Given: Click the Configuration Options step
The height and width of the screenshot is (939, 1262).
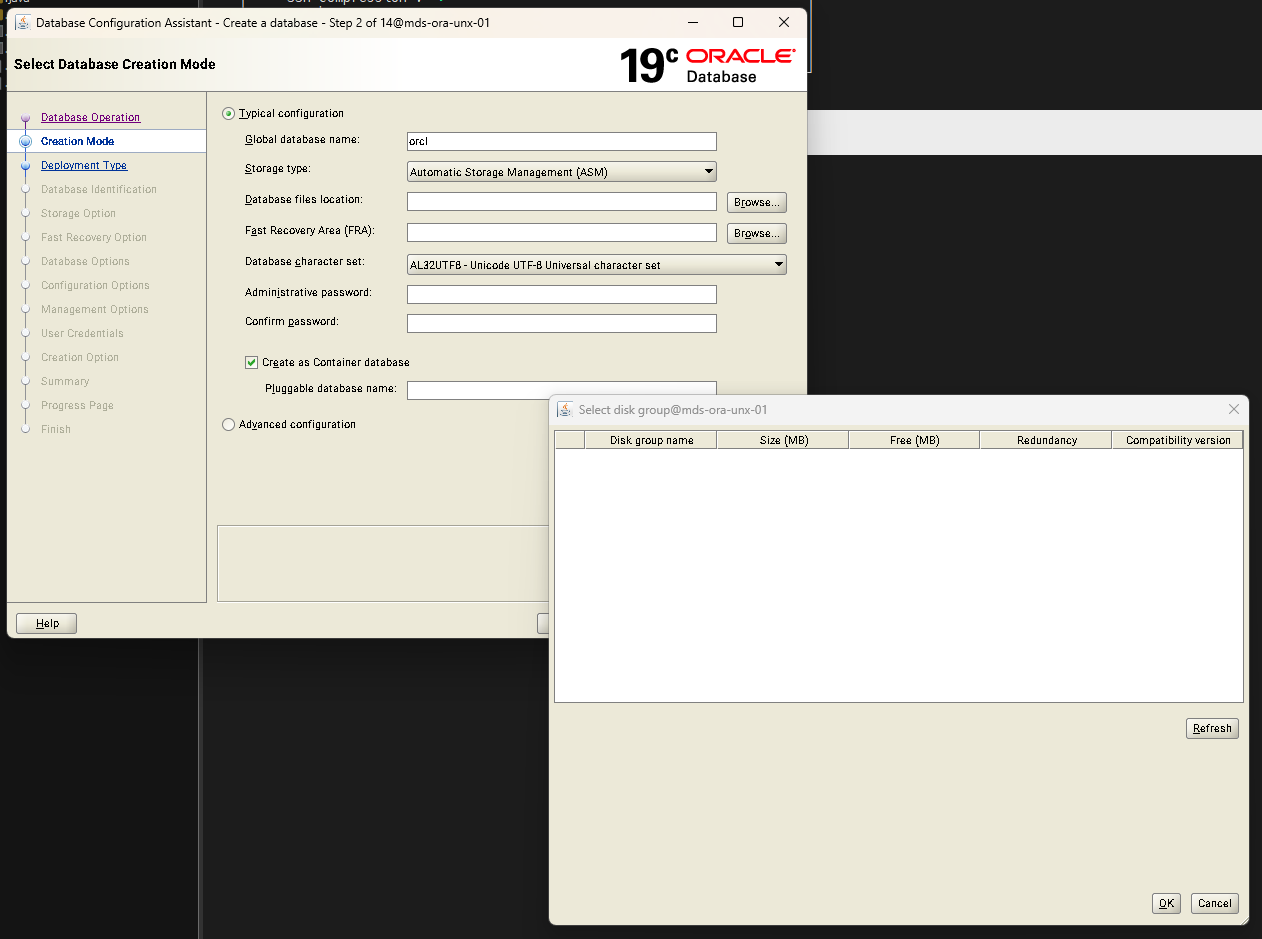Looking at the screenshot, I should coord(96,286).
